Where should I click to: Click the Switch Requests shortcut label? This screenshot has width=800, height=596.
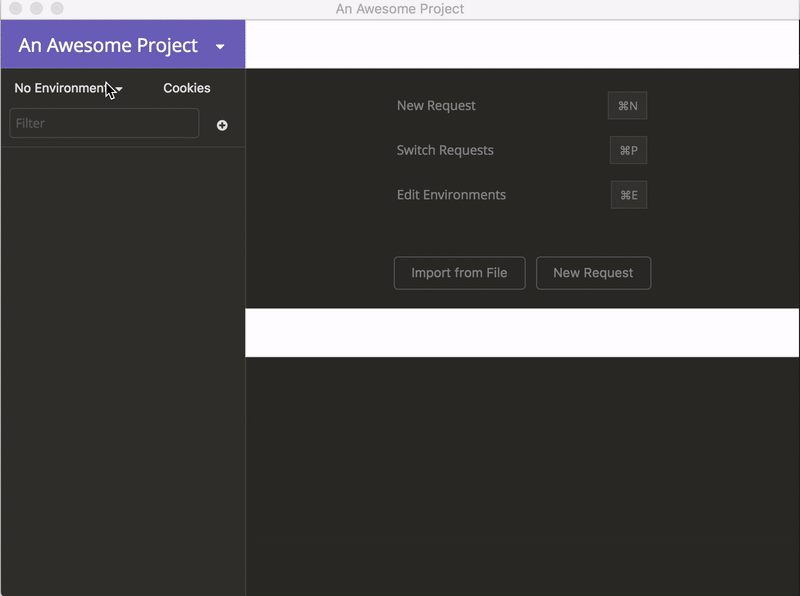coord(445,150)
